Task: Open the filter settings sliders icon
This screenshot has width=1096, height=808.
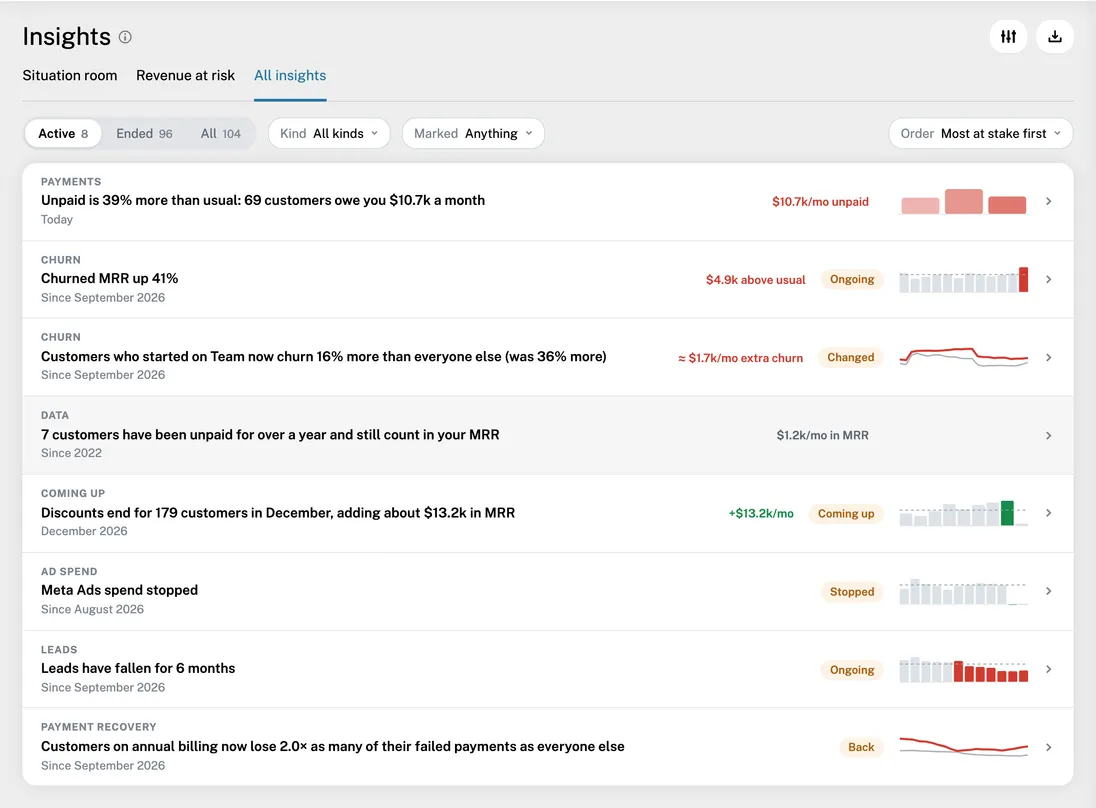Action: tap(1008, 36)
